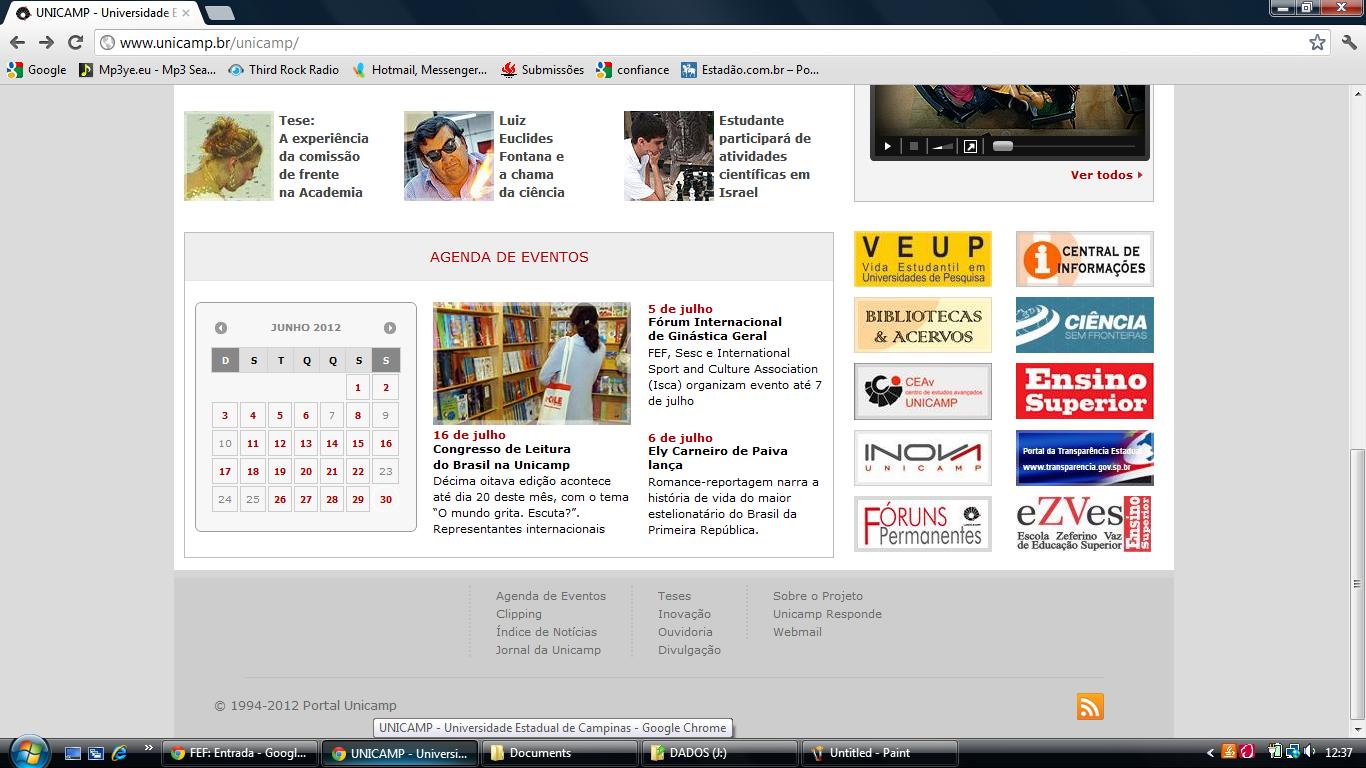Go back with the browser back arrow
Screen dimensions: 1366x768
(x=17, y=42)
